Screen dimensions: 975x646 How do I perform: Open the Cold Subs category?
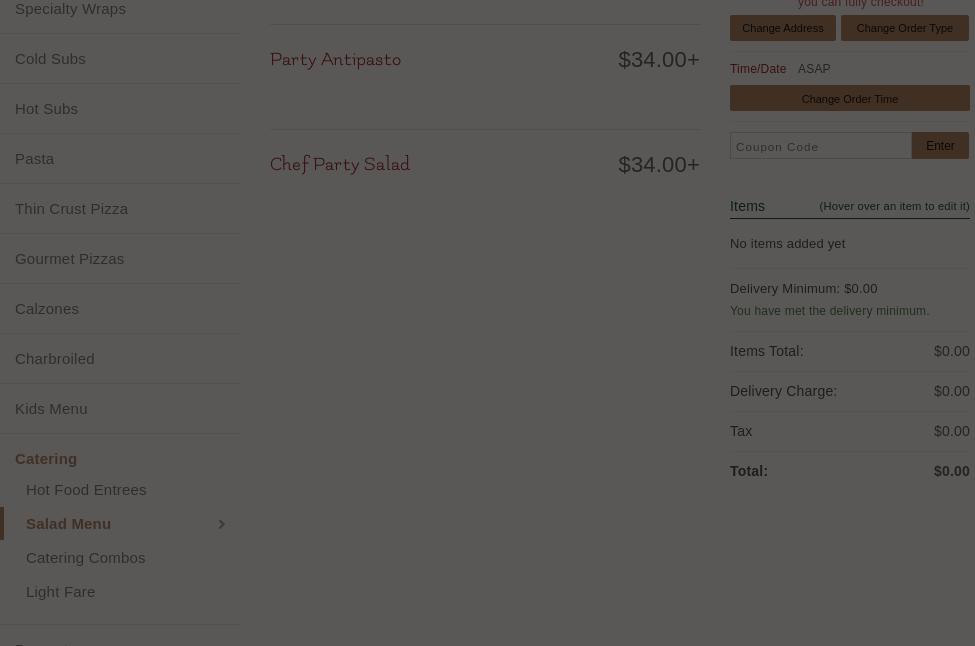click(x=50, y=59)
